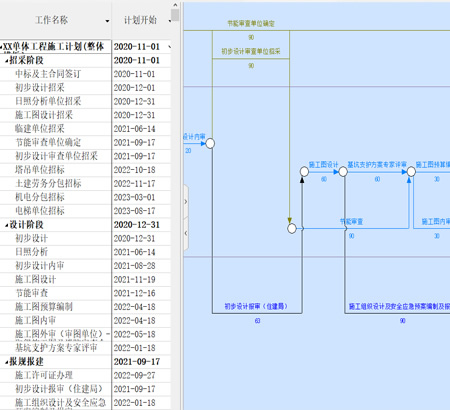Image resolution: width=450 pixels, height=410 pixels.
Task: Open the 计划开始 column filter dropdown
Action: tap(170, 21)
